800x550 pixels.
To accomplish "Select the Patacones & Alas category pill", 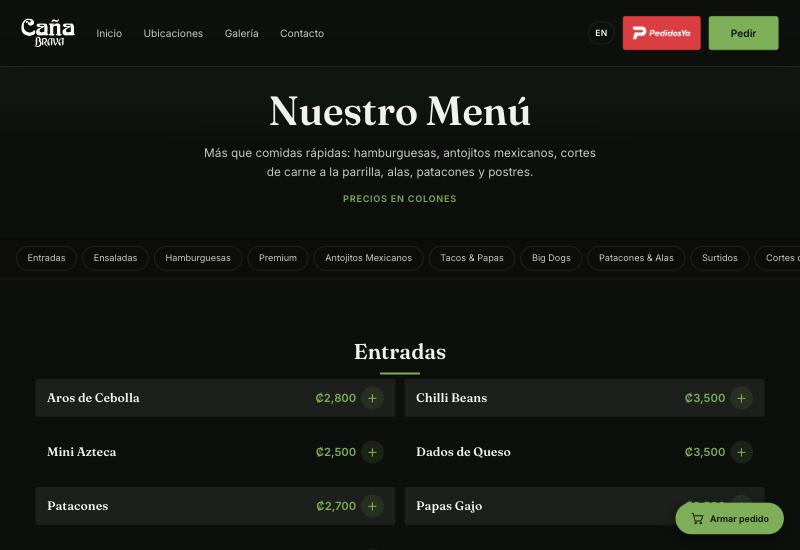I will point(636,258).
